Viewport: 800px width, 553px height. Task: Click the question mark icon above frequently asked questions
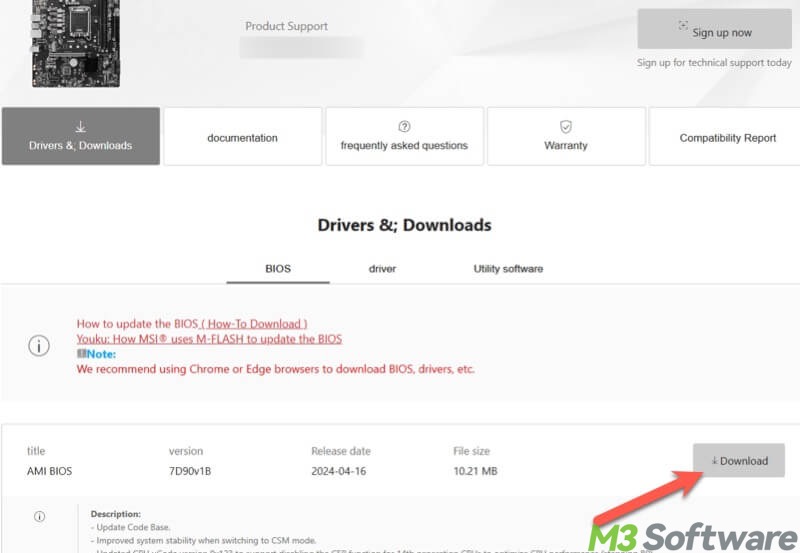[x=404, y=127]
